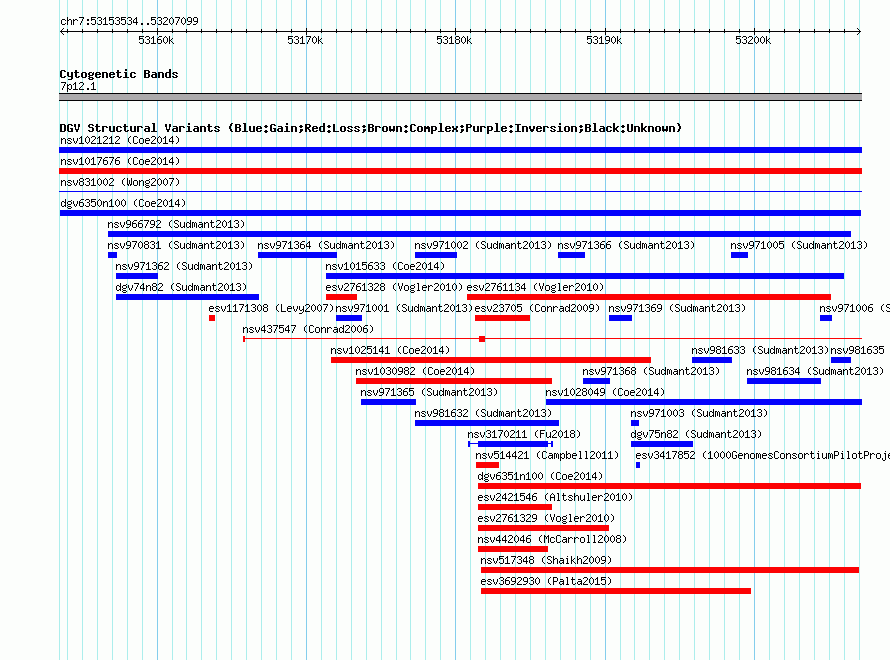Click the nsv970831 (Sudmant2013) label
The height and width of the screenshot is (660, 890).
tap(176, 245)
